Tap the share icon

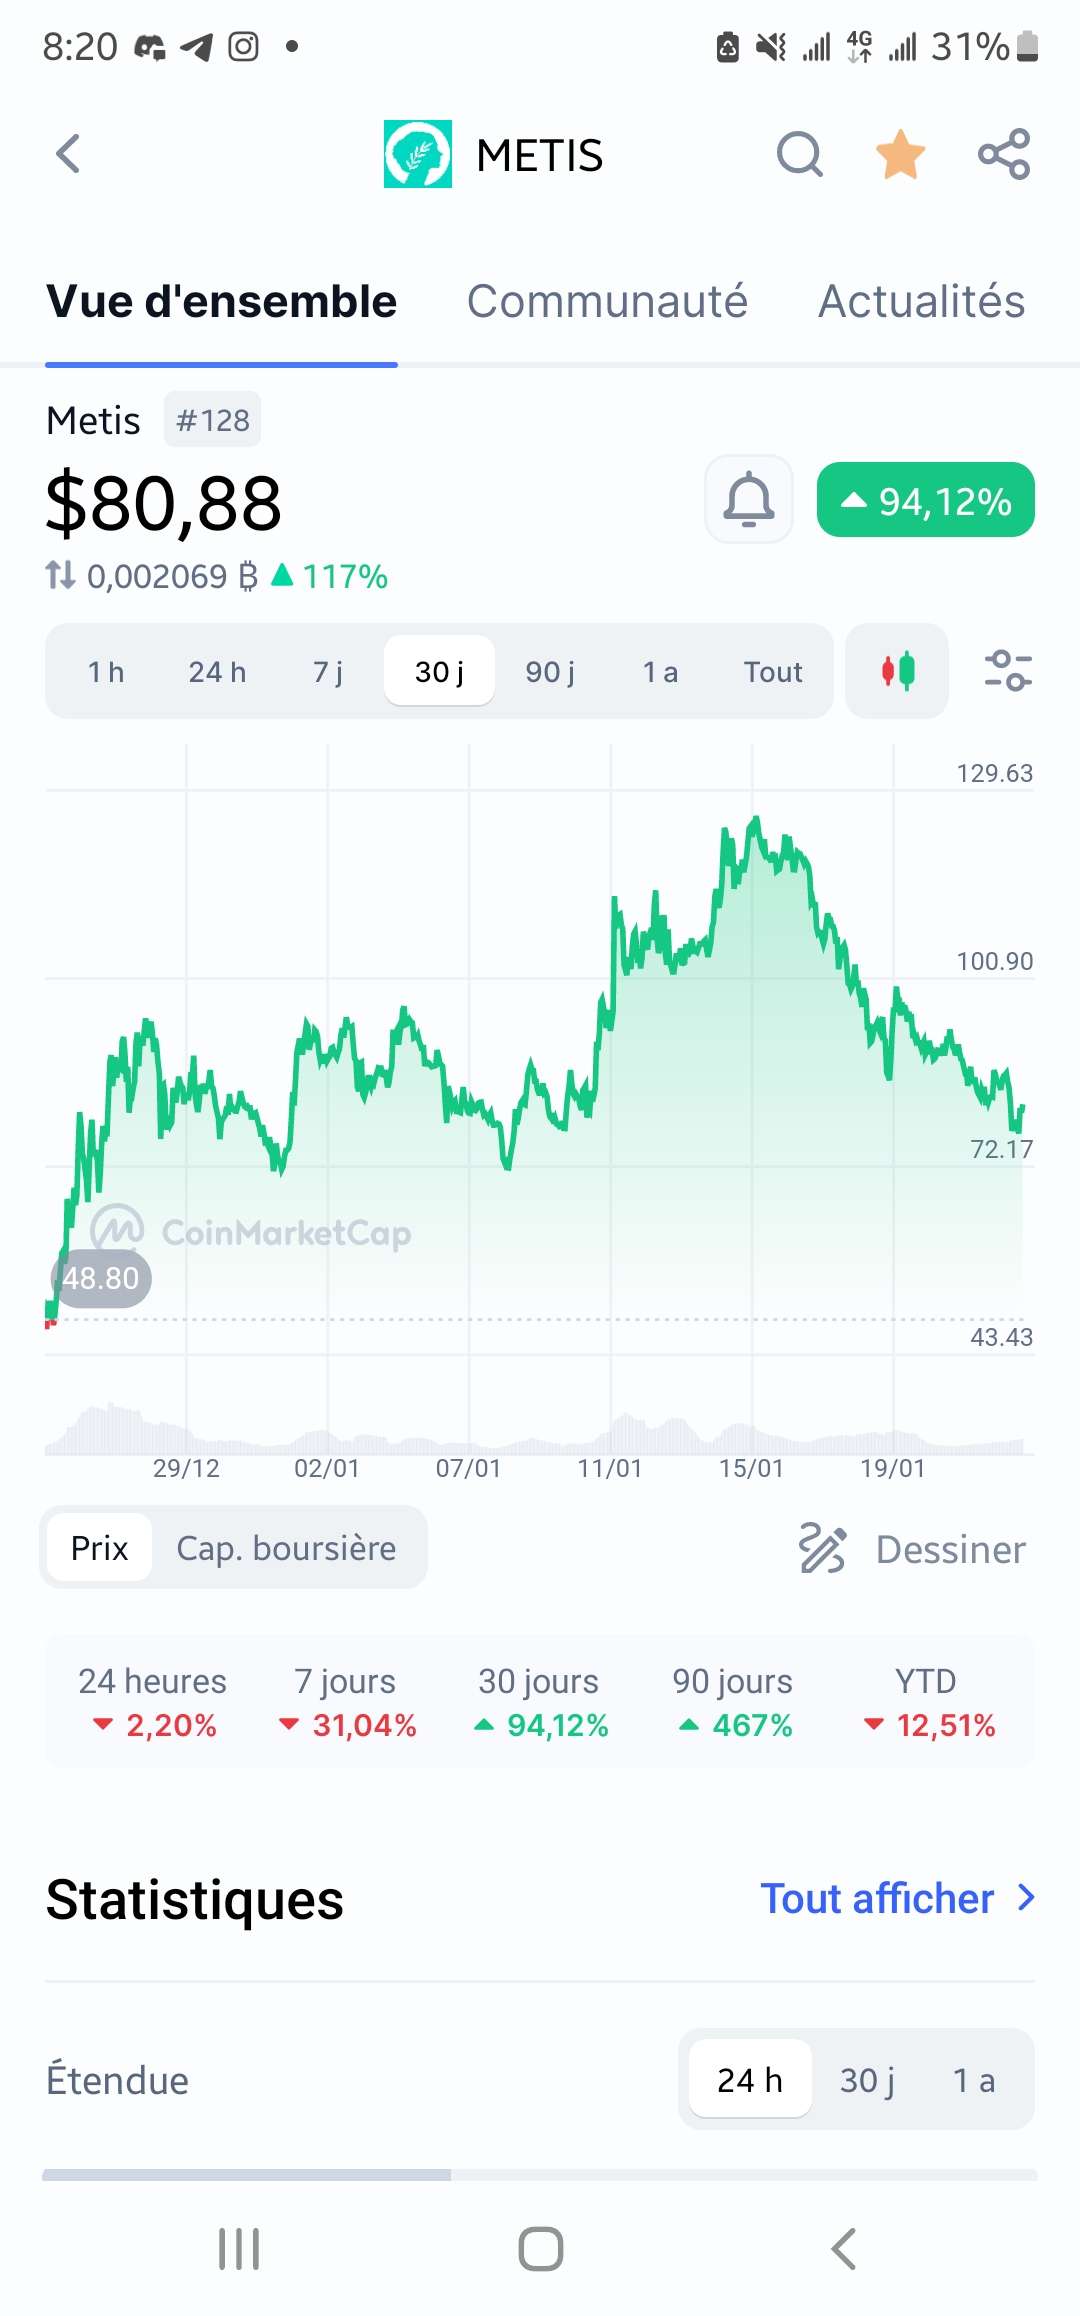point(1004,154)
